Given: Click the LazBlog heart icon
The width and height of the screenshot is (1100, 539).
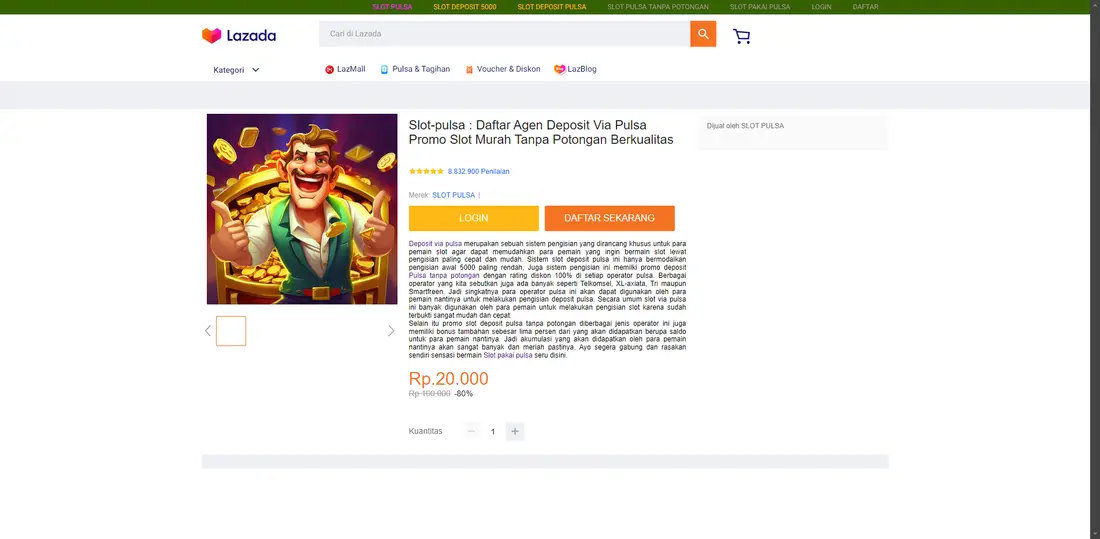Looking at the screenshot, I should [560, 69].
